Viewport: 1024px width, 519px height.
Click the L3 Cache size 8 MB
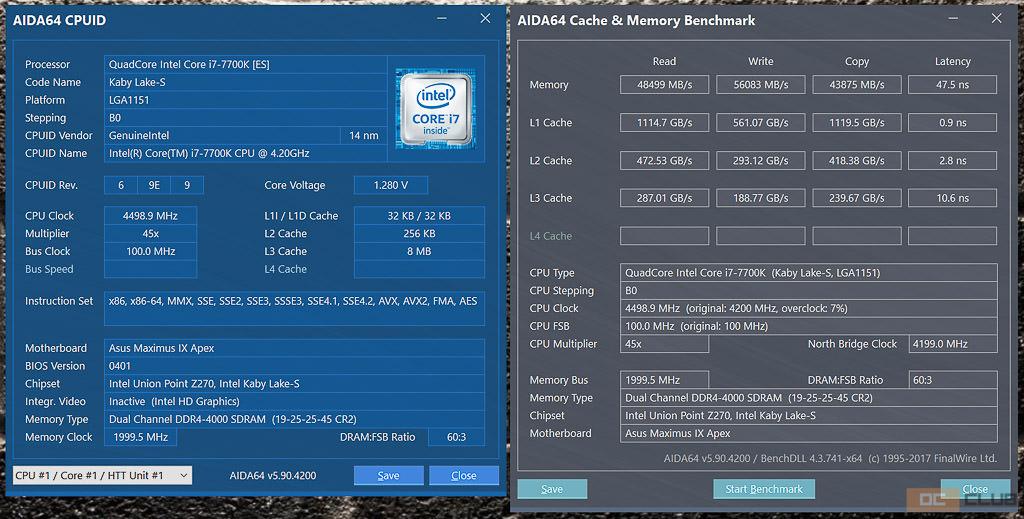click(x=419, y=251)
